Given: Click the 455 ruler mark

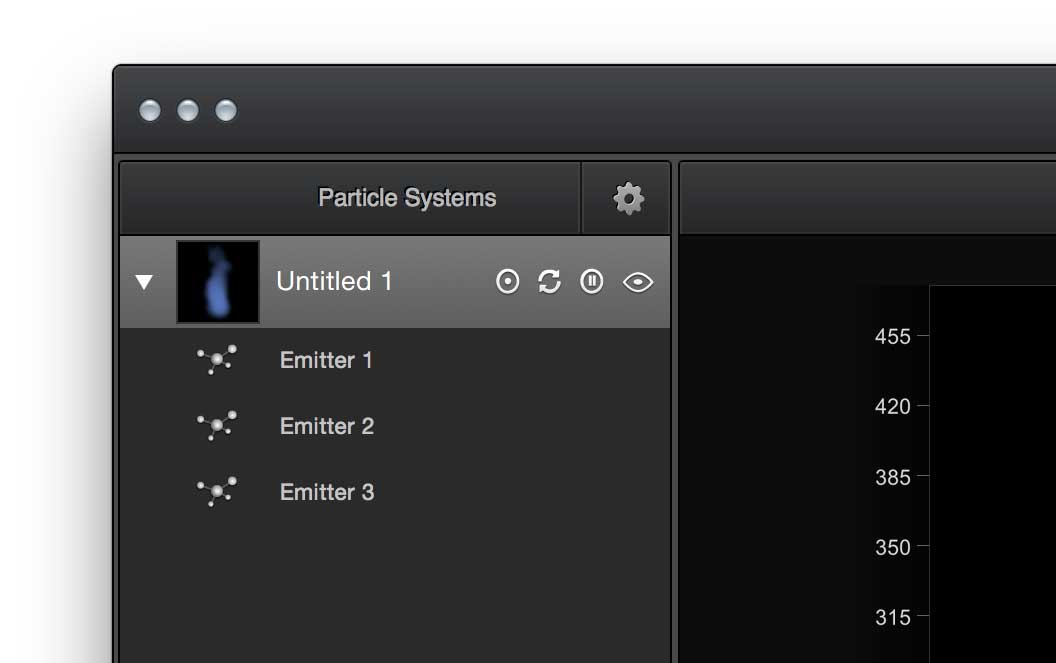Looking at the screenshot, I should click(x=892, y=336).
